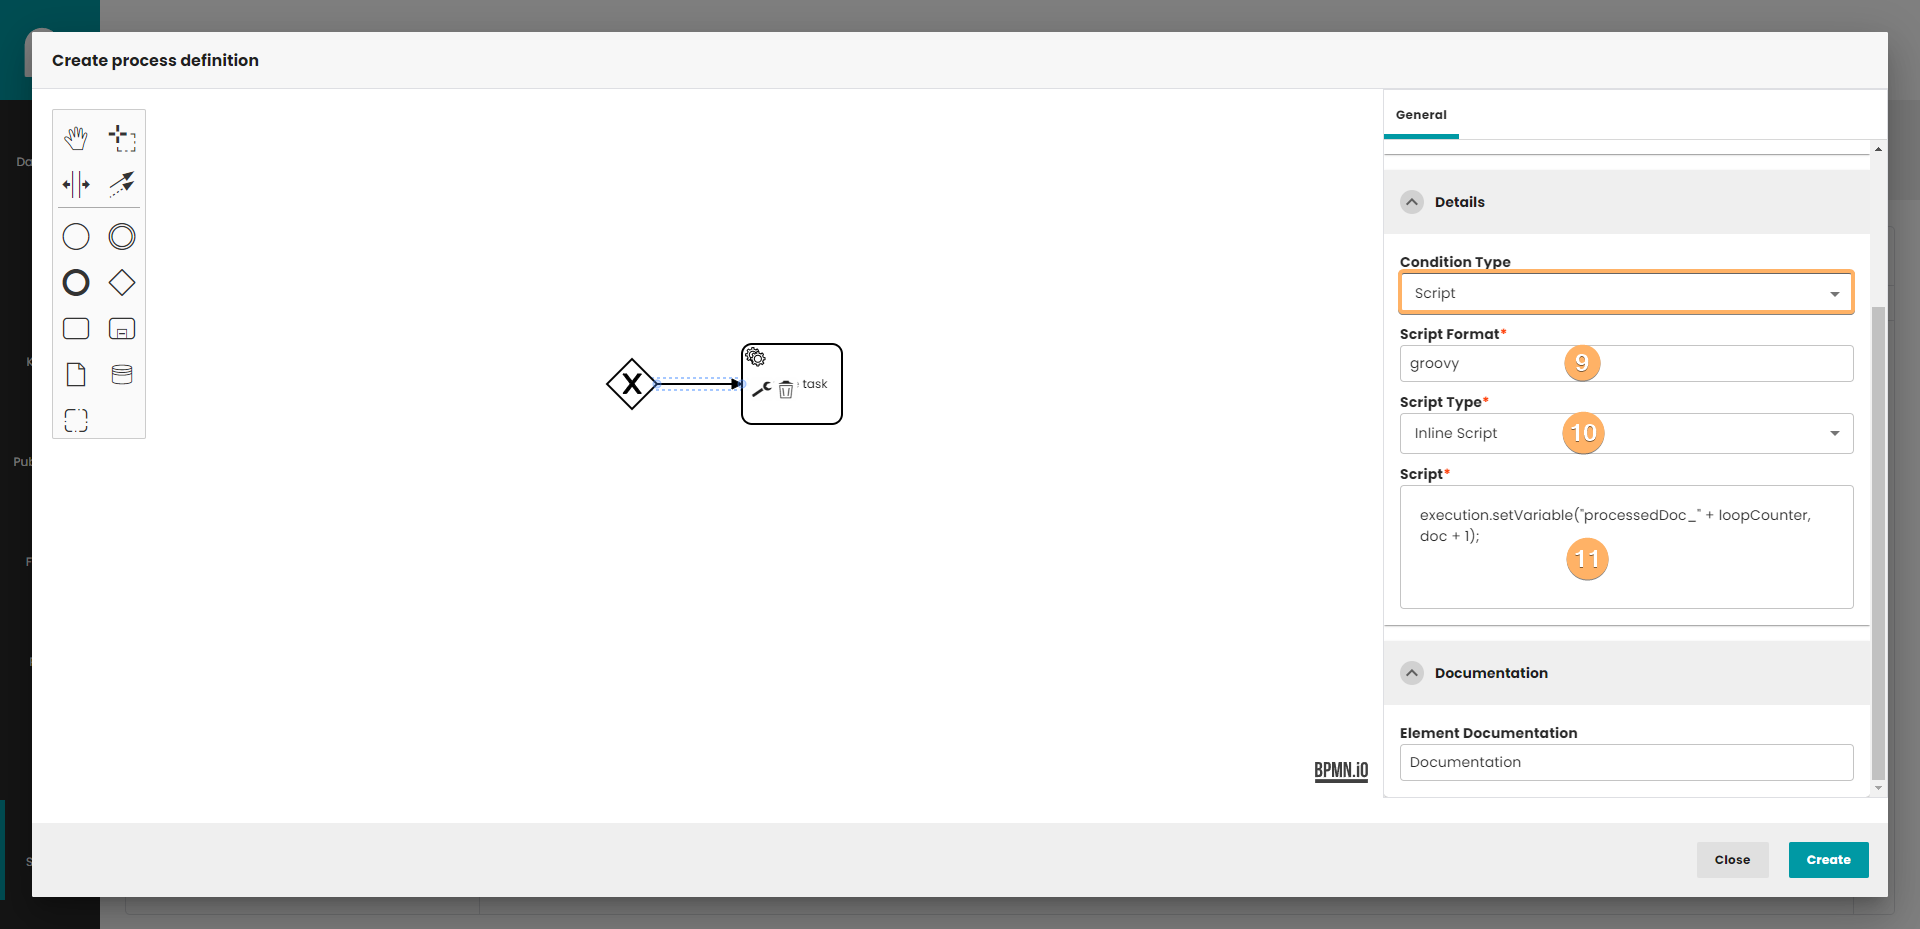The width and height of the screenshot is (1920, 929).
Task: Pick the start event circle shape
Action: point(76,237)
